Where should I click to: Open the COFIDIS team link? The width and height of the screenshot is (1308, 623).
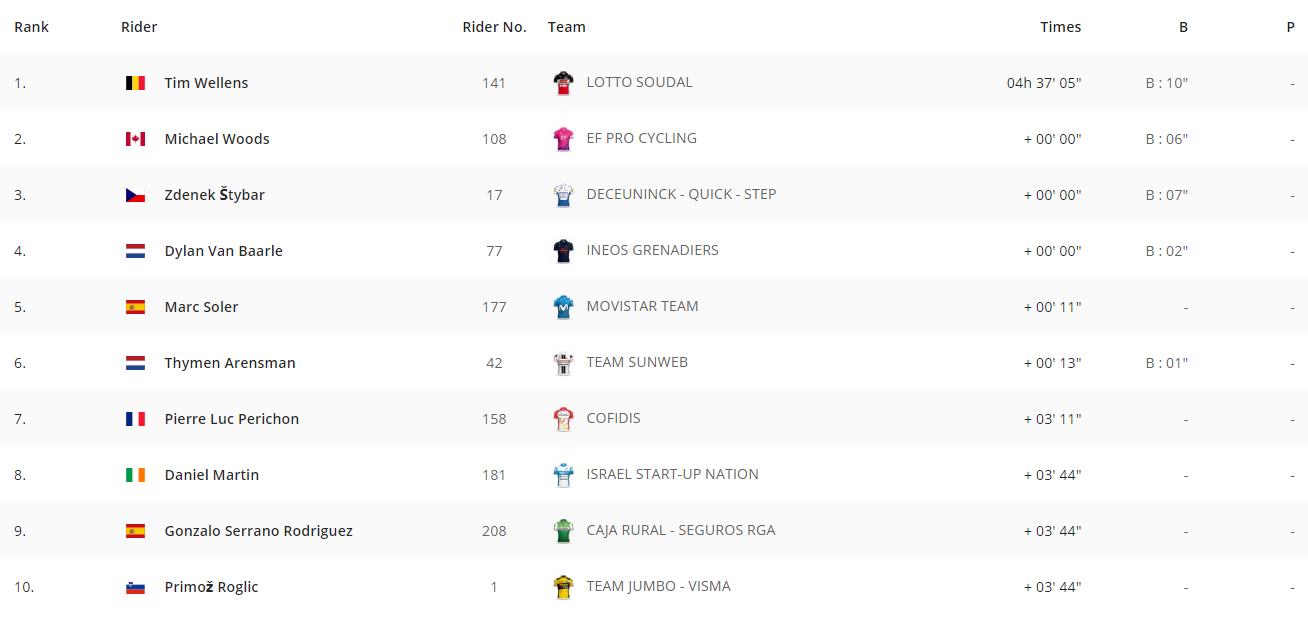pos(613,418)
